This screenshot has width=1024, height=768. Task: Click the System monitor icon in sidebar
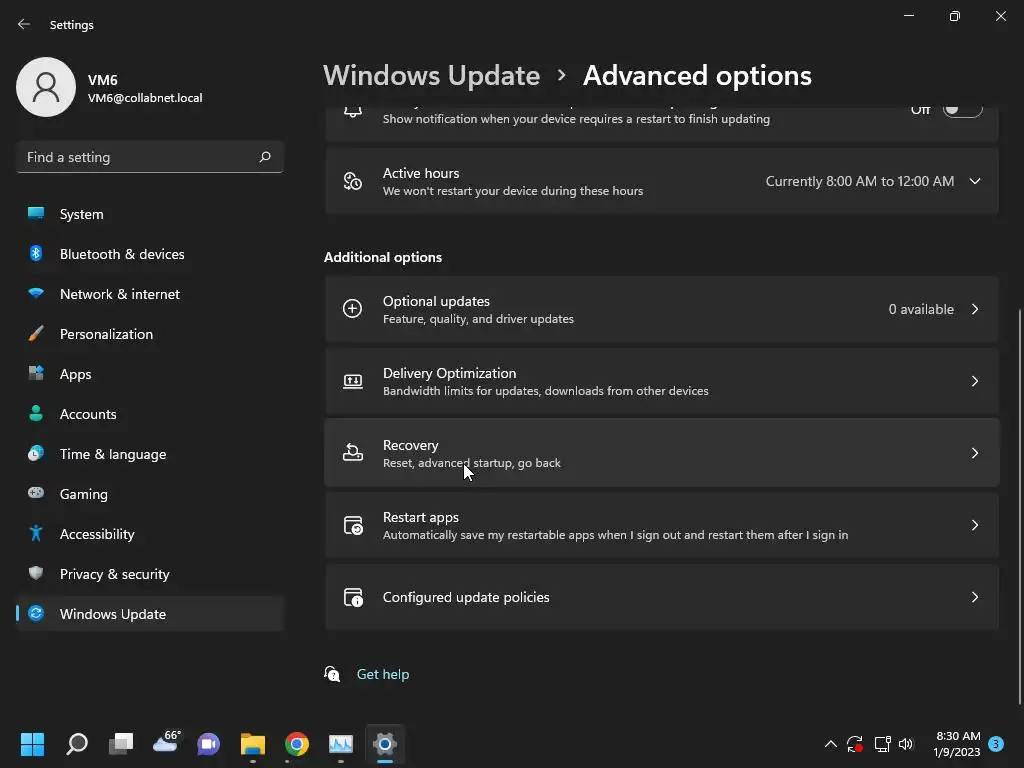click(36, 213)
